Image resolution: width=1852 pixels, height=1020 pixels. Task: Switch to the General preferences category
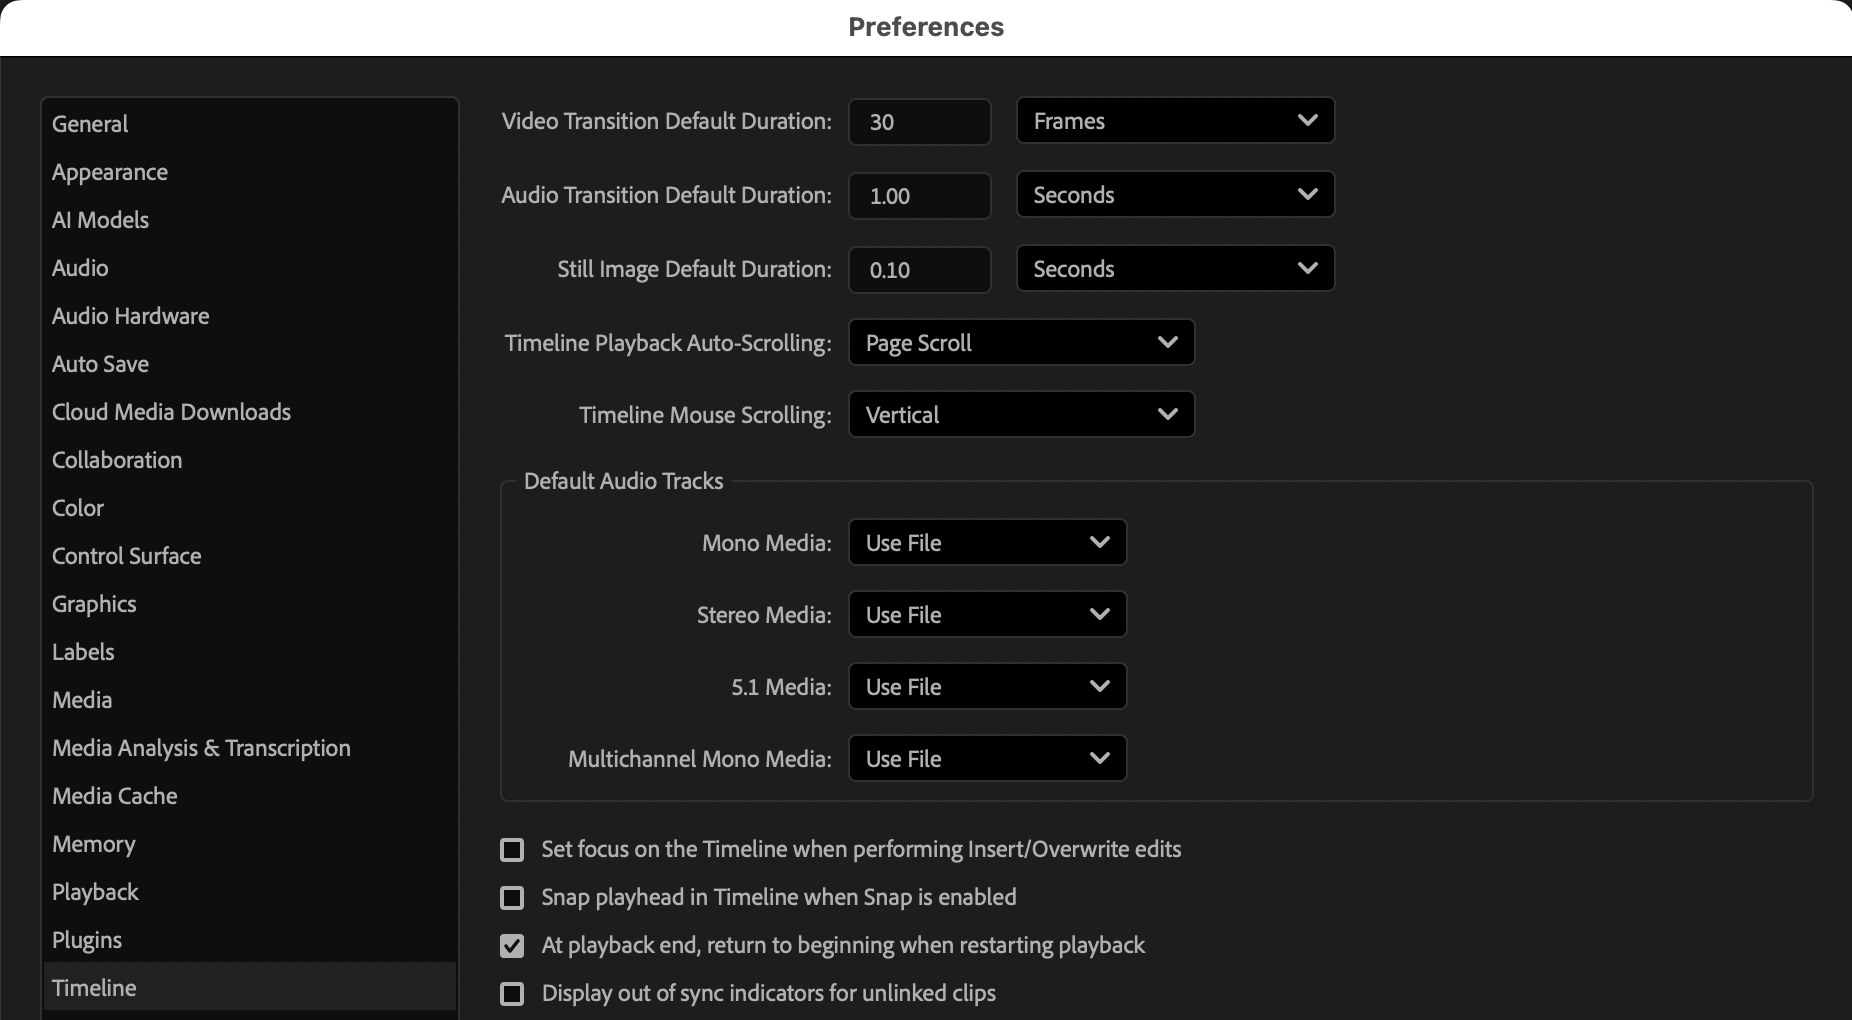pos(90,124)
